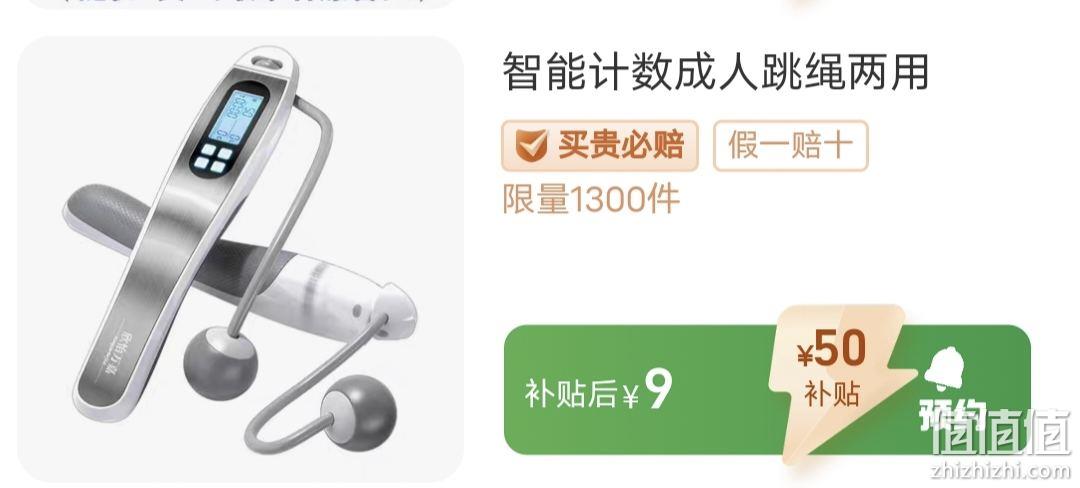This screenshot has width=1080, height=488.
Task: Tap the LCD display on the rope handle
Action: pyautogui.click(x=236, y=116)
